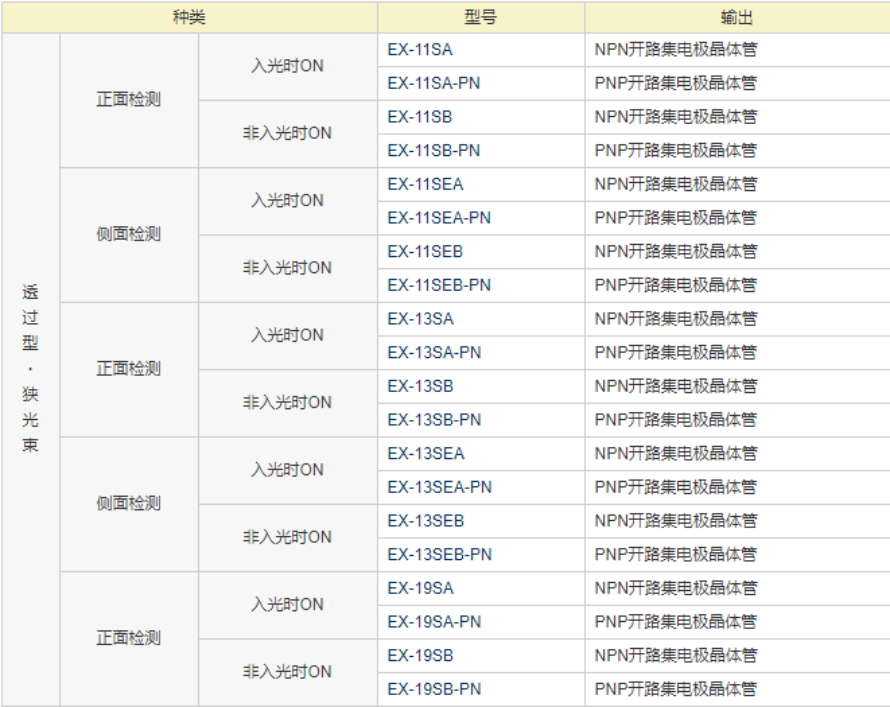This screenshot has height=707, width=890.
Task: Select model EX-11SA-PN
Action: (434, 83)
